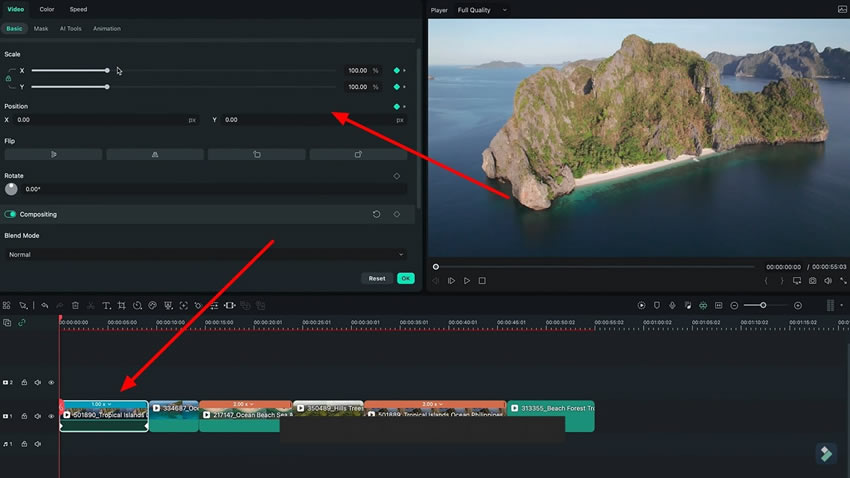Record voiceover with the microphone icon
850x478 pixels.
672,306
